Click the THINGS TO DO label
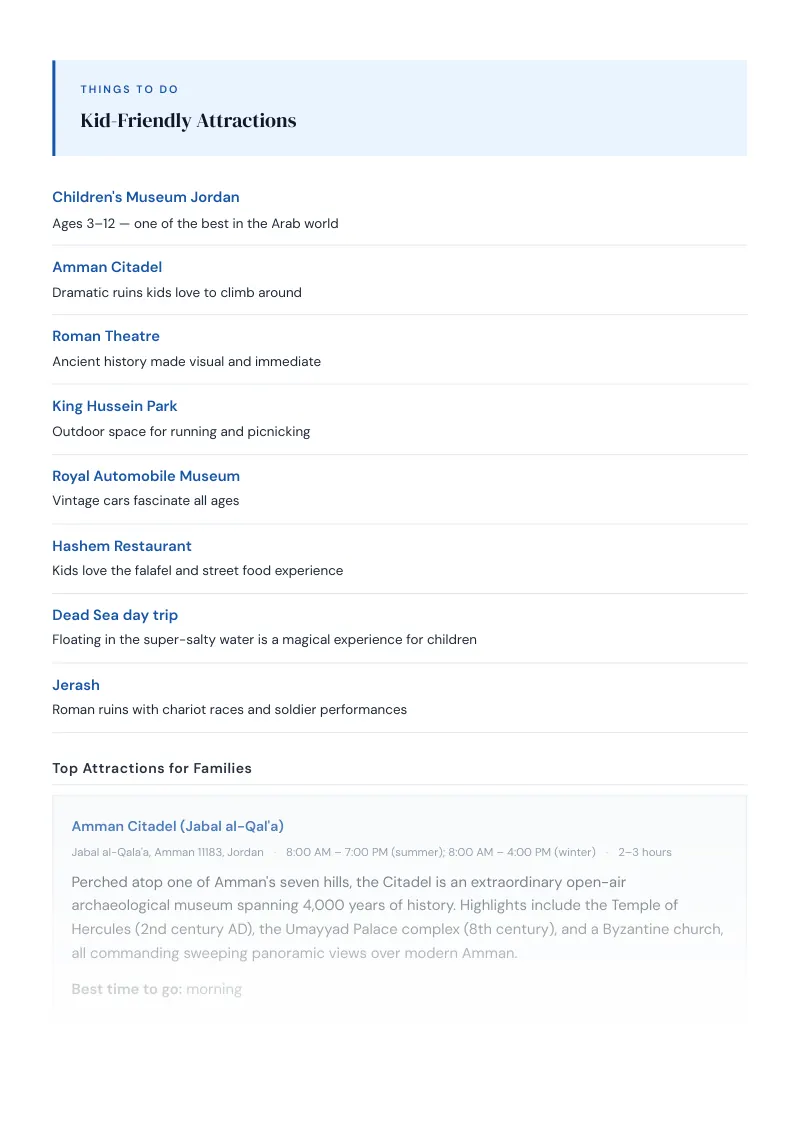800x1132 pixels. click(129, 90)
